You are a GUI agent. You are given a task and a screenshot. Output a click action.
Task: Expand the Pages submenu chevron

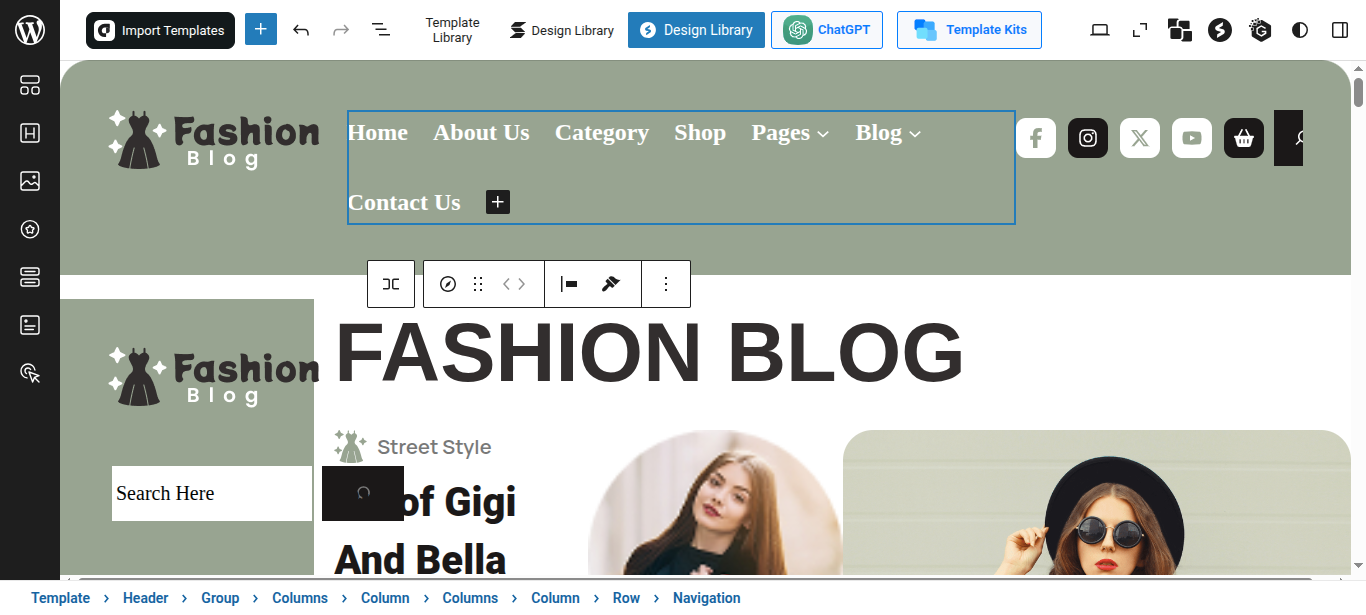(823, 134)
